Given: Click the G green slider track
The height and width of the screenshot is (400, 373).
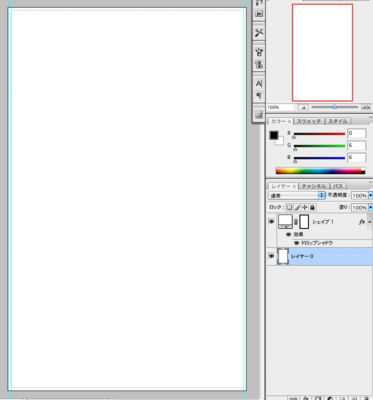Looking at the screenshot, I should click(319, 146).
